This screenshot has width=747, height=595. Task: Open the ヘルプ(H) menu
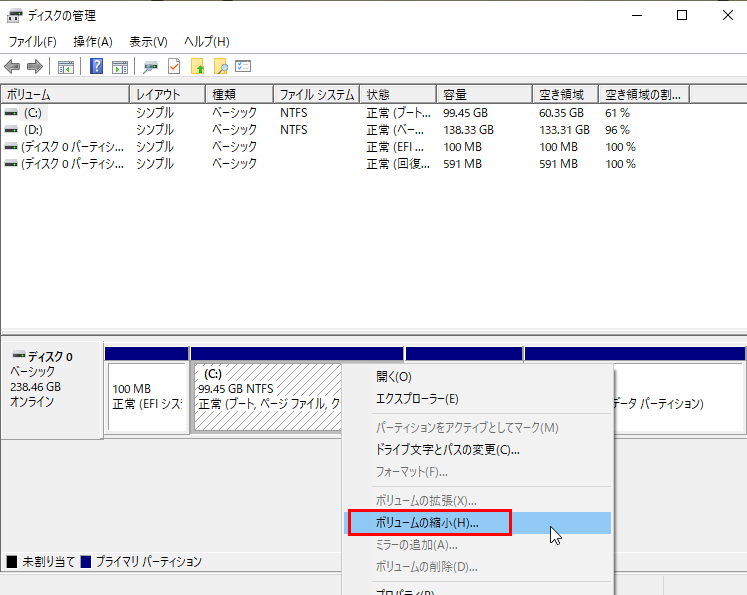tap(207, 42)
